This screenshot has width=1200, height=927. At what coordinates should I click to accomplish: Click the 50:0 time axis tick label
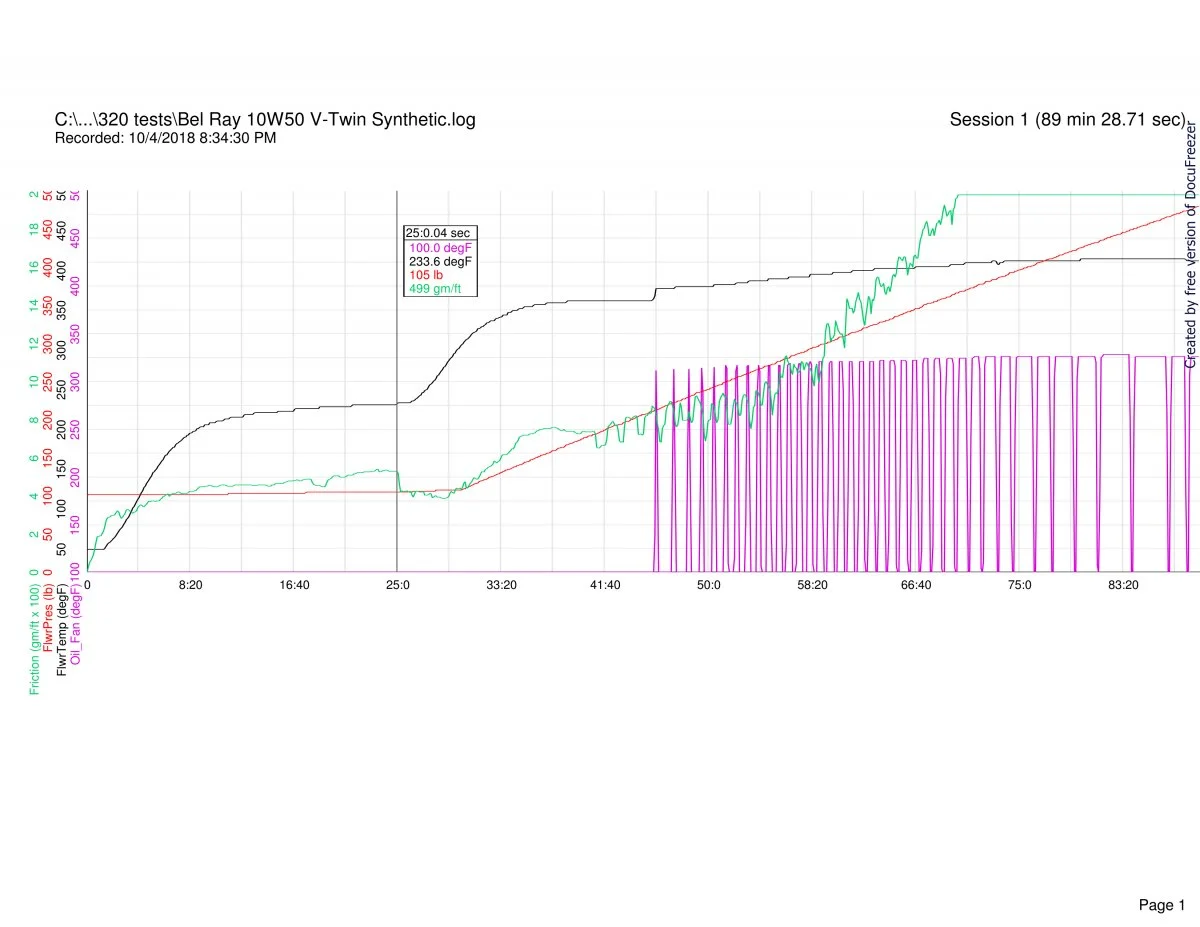tap(709, 585)
